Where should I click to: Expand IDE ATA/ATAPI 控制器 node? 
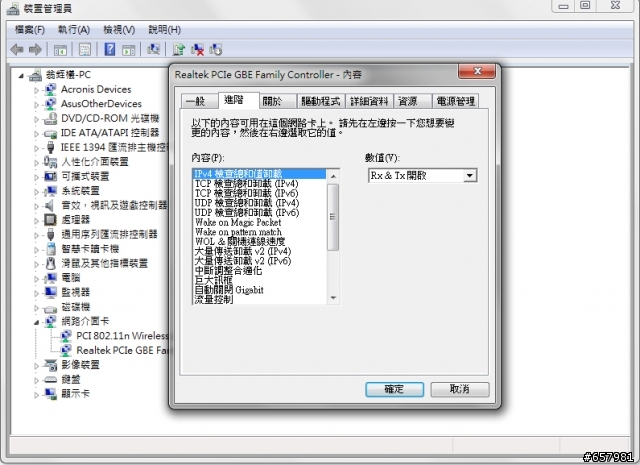pos(36,133)
